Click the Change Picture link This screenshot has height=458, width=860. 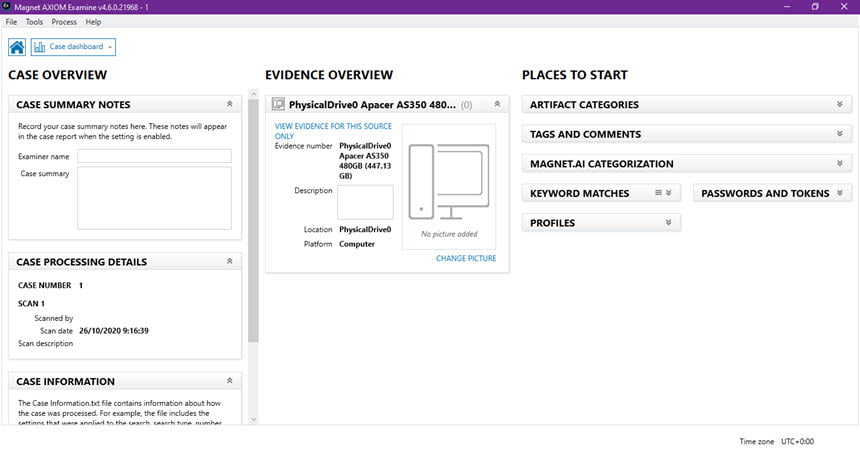click(466, 258)
